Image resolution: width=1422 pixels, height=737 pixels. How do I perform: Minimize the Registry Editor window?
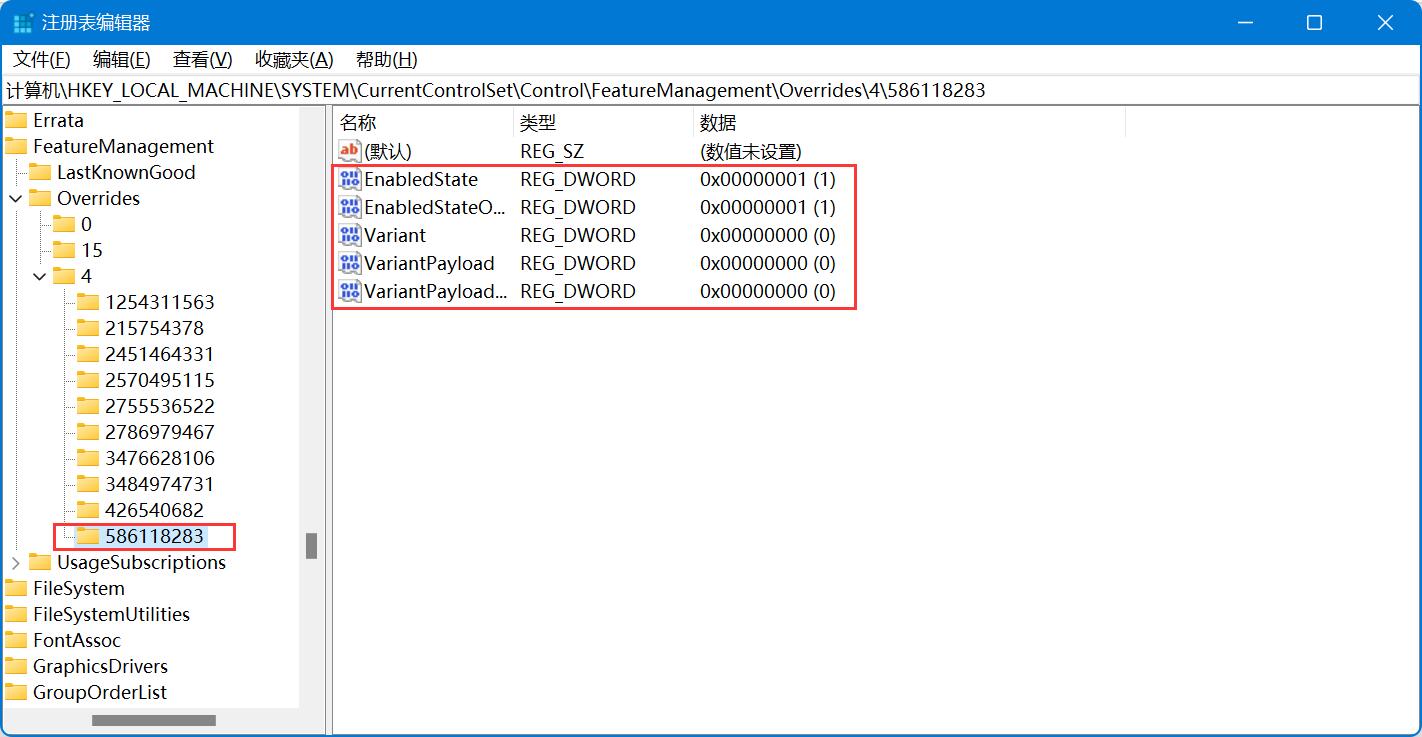1244,22
